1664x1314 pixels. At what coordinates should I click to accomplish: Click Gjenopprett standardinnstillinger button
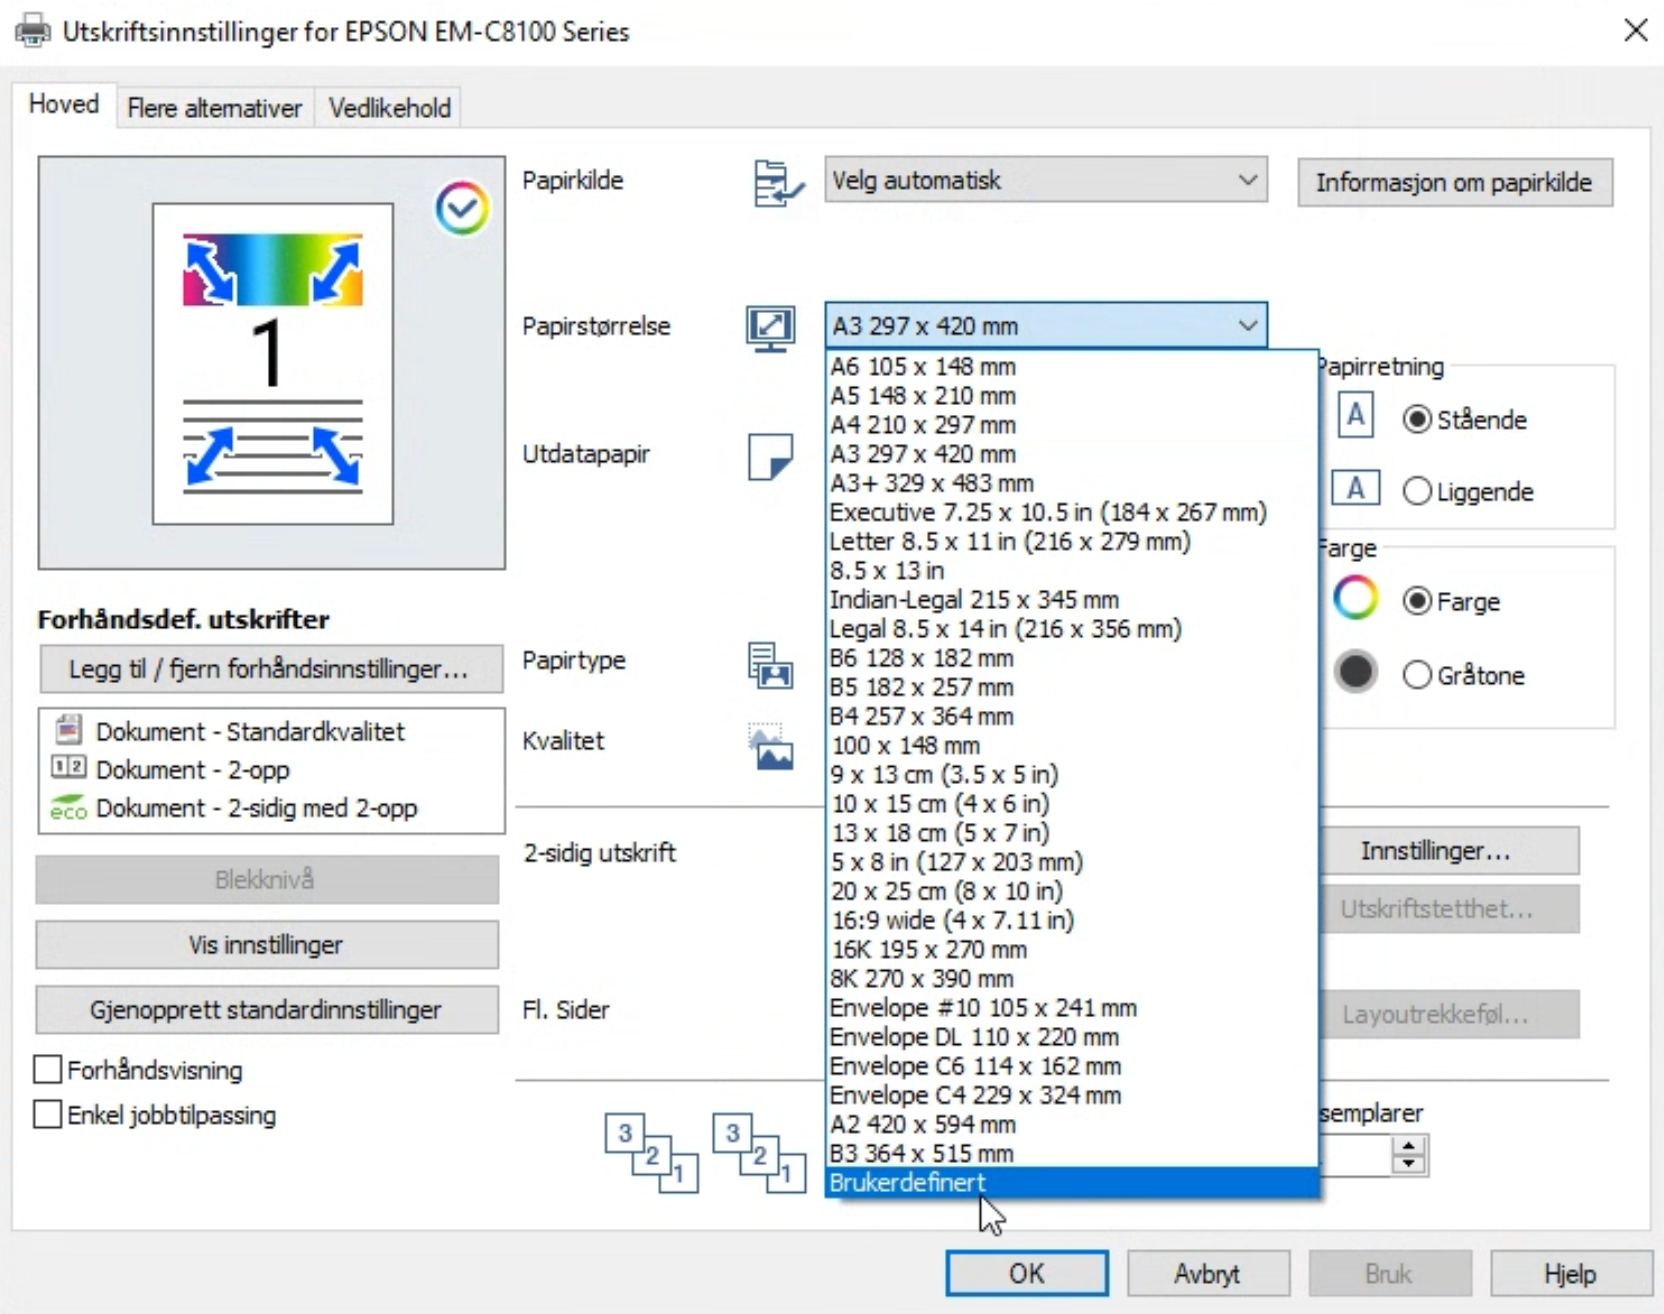tap(266, 1009)
